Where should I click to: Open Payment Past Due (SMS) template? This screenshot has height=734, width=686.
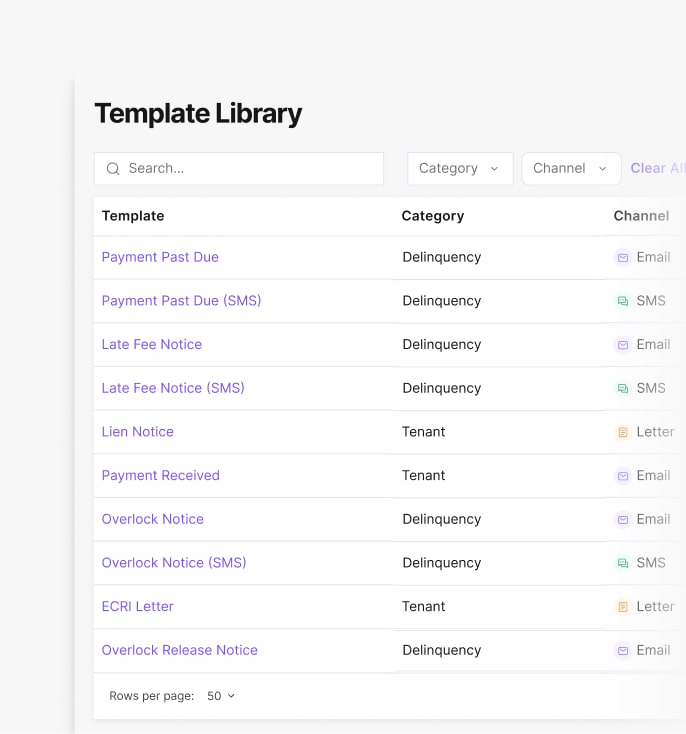click(181, 301)
